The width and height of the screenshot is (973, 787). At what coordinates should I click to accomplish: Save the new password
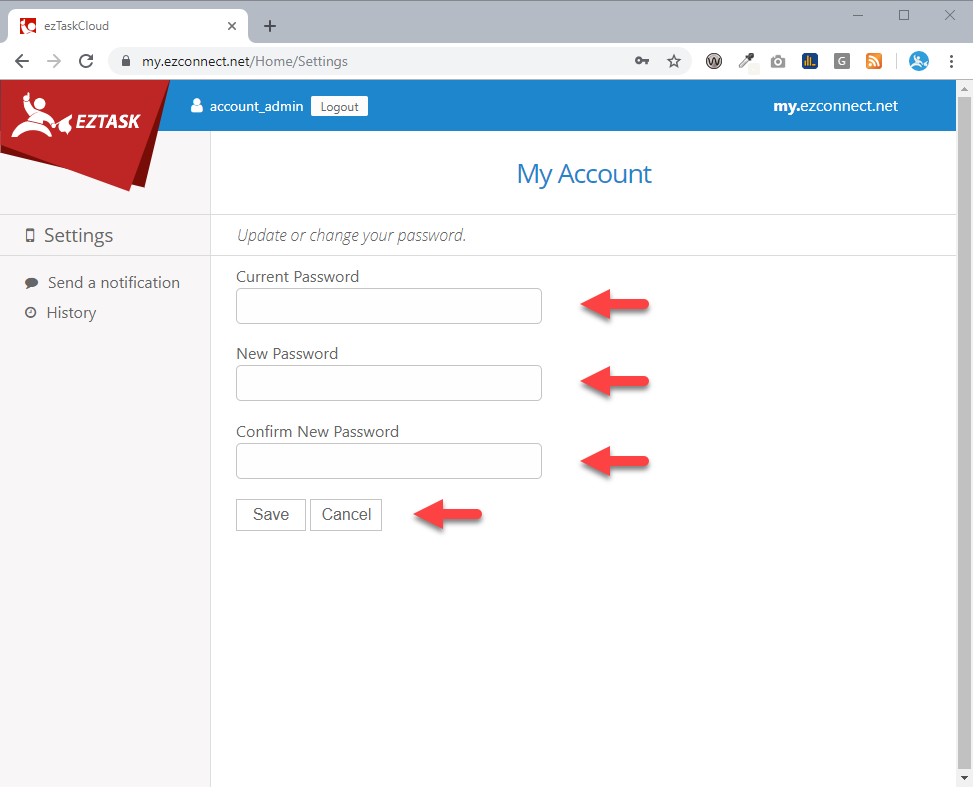pyautogui.click(x=271, y=515)
